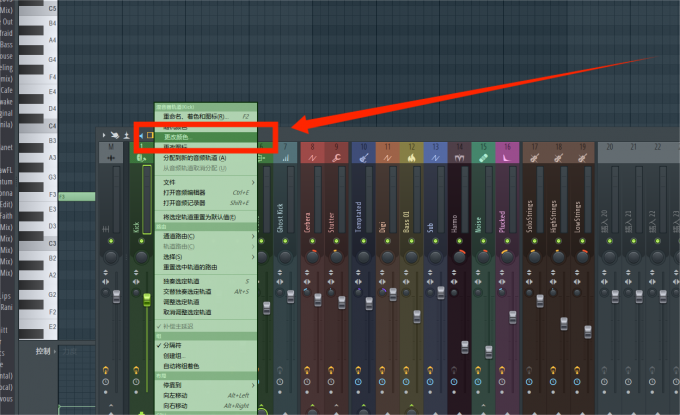Click the stereo separation arrows on Cerbera track
This screenshot has width=680, height=415.
click(307, 281)
